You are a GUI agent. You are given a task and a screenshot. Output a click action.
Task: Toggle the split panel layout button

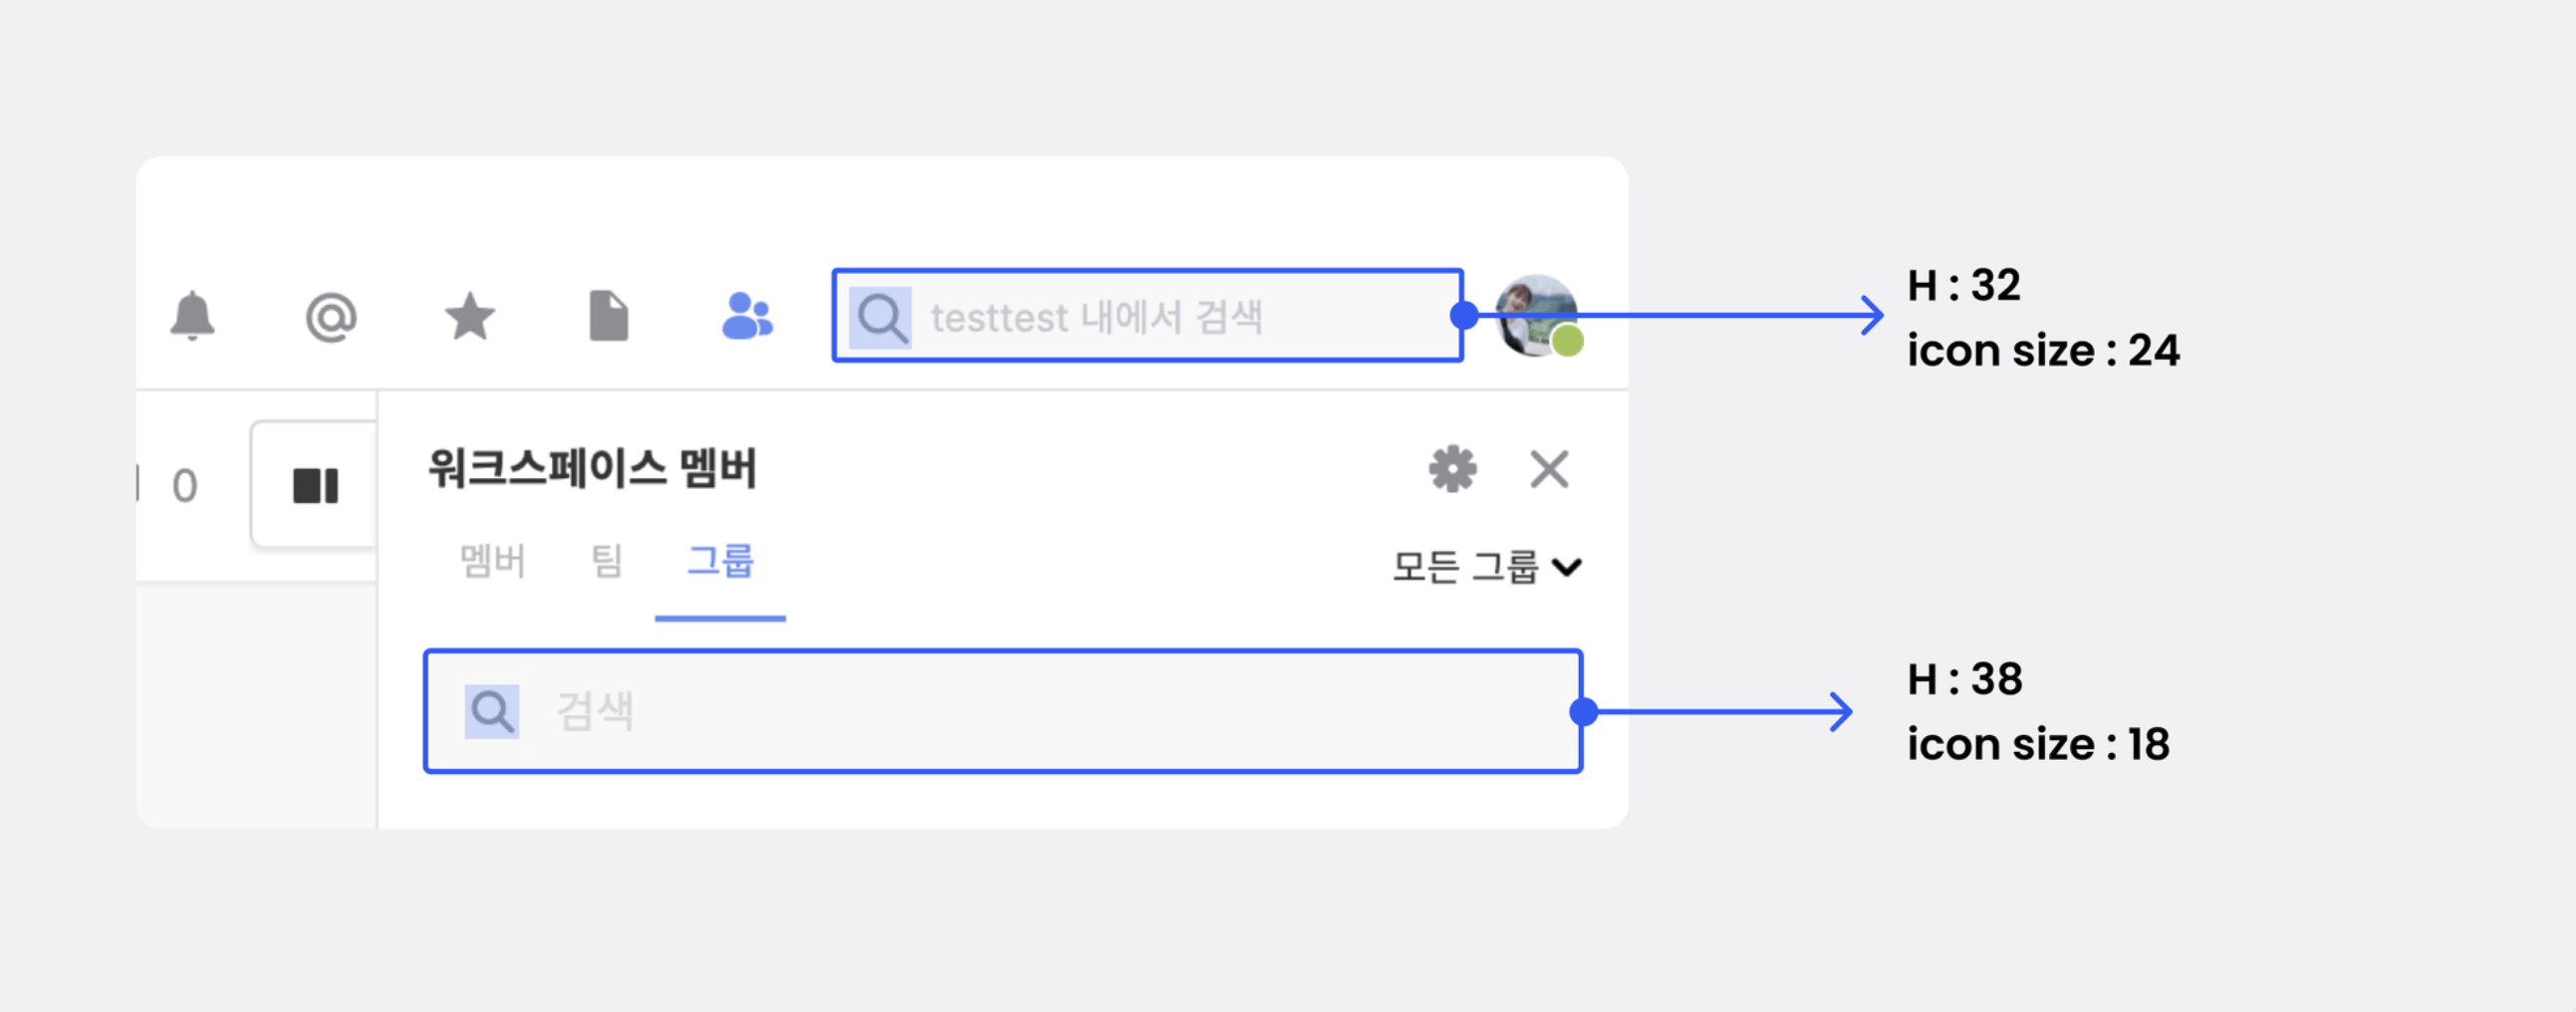(x=315, y=486)
